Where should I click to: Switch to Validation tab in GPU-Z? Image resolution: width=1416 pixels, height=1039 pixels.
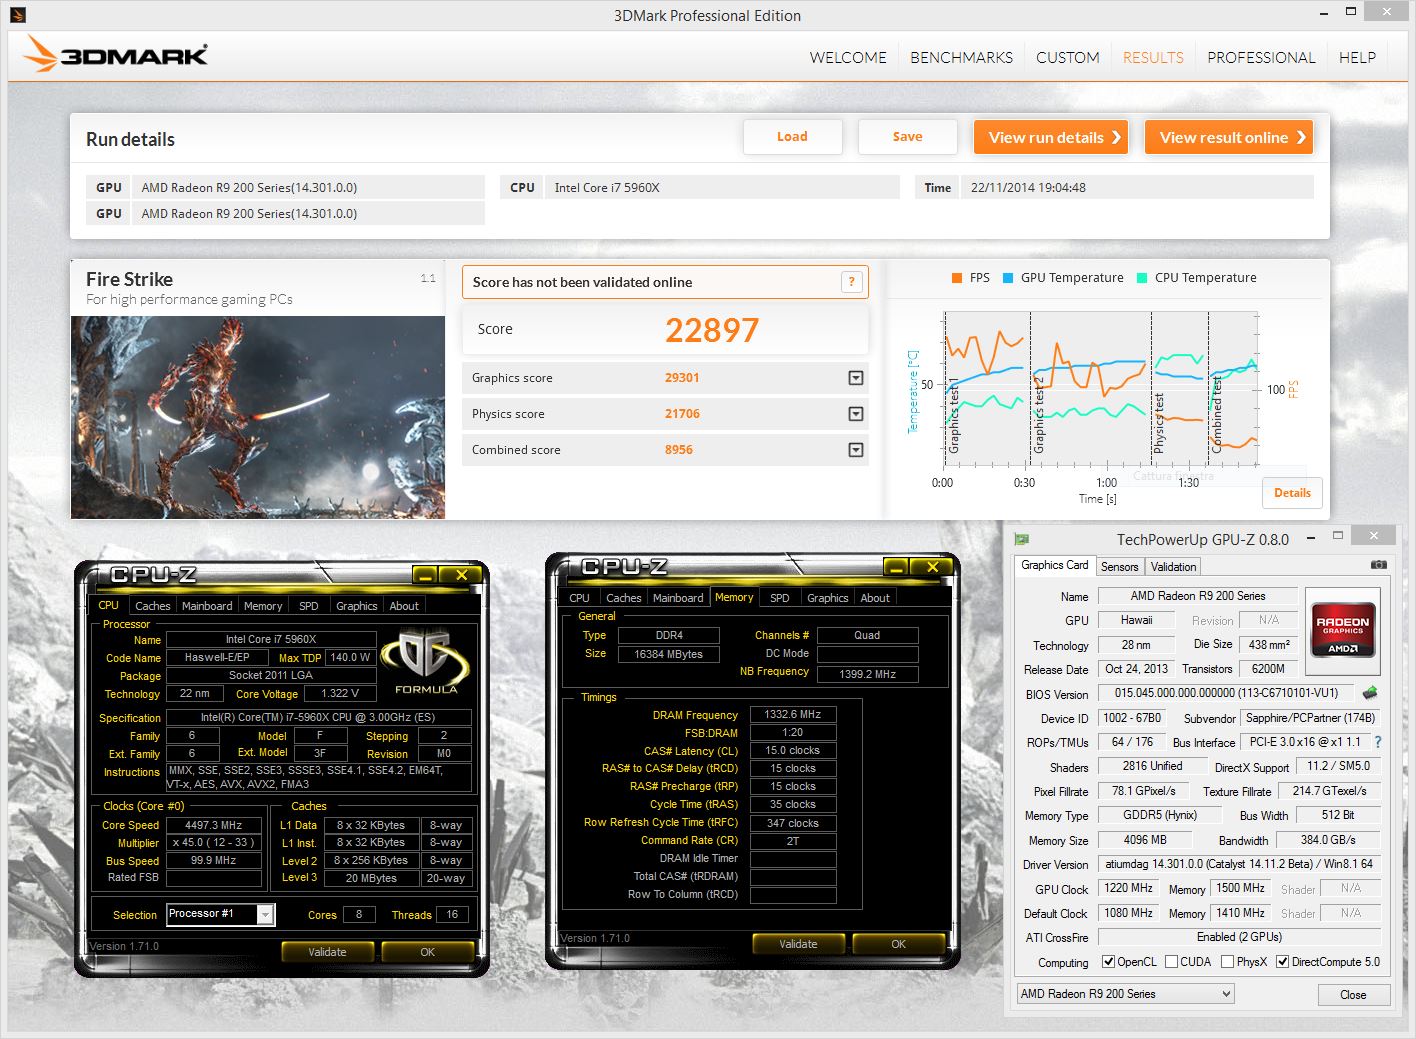point(1173,566)
